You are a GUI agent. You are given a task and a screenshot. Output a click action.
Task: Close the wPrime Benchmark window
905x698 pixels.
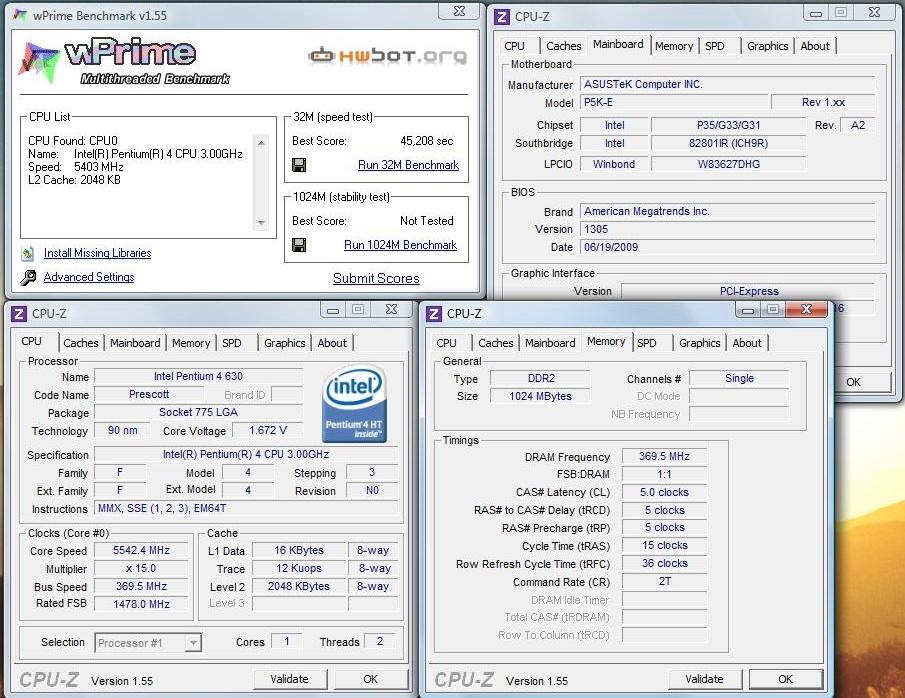point(459,12)
